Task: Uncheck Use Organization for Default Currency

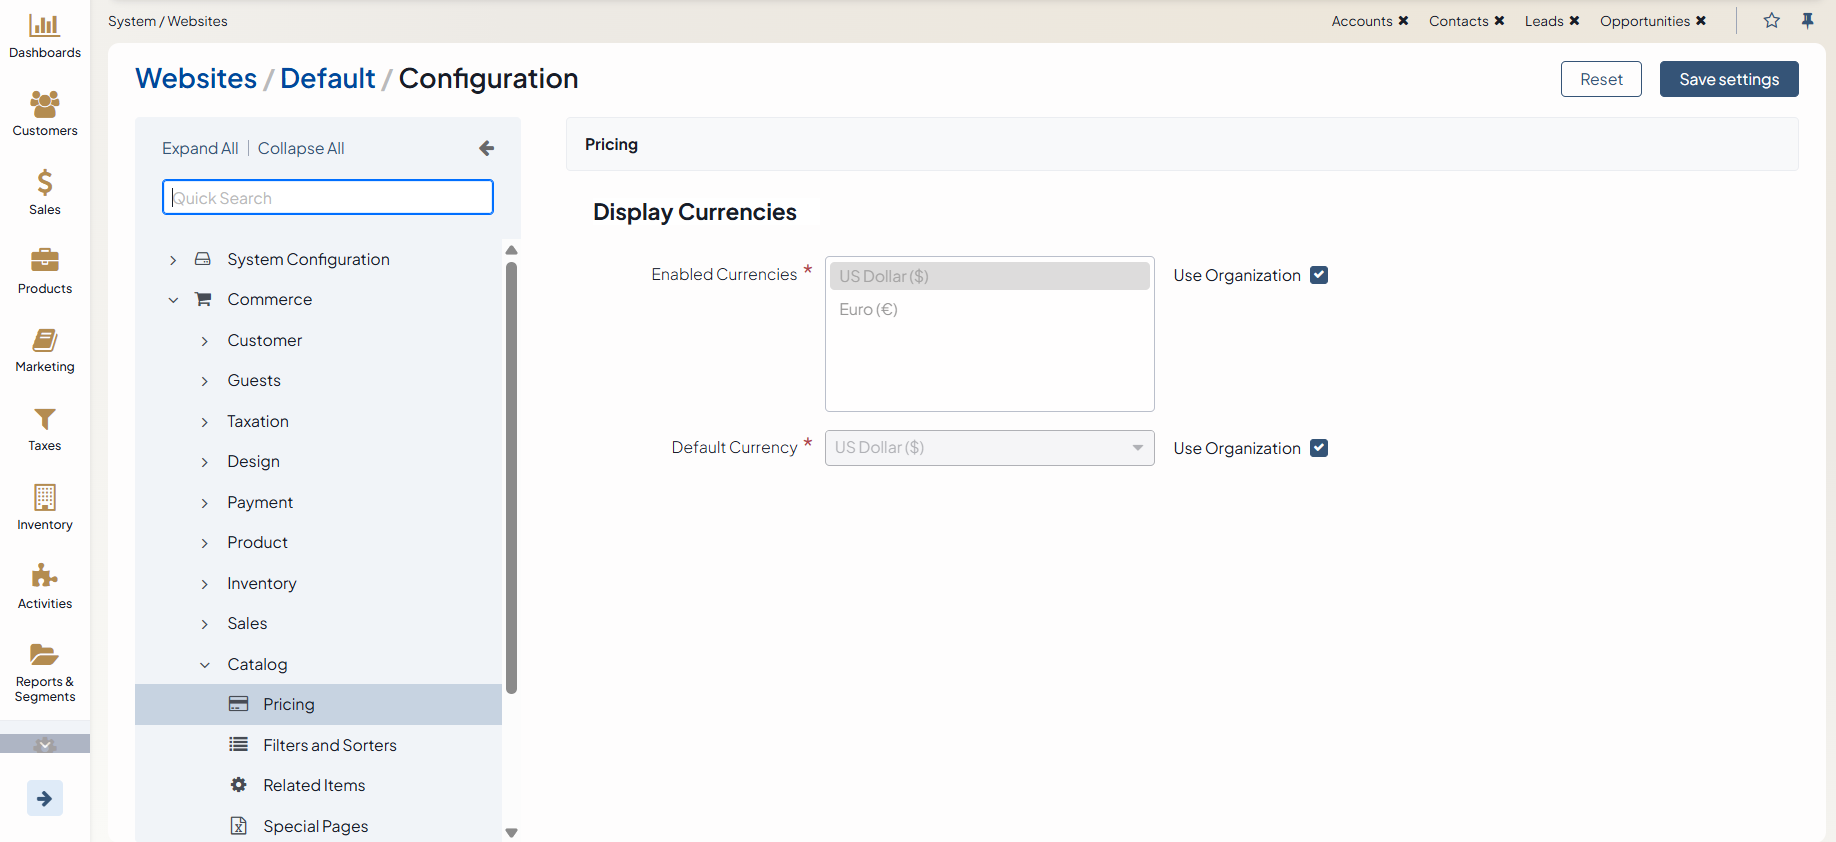Action: point(1319,448)
